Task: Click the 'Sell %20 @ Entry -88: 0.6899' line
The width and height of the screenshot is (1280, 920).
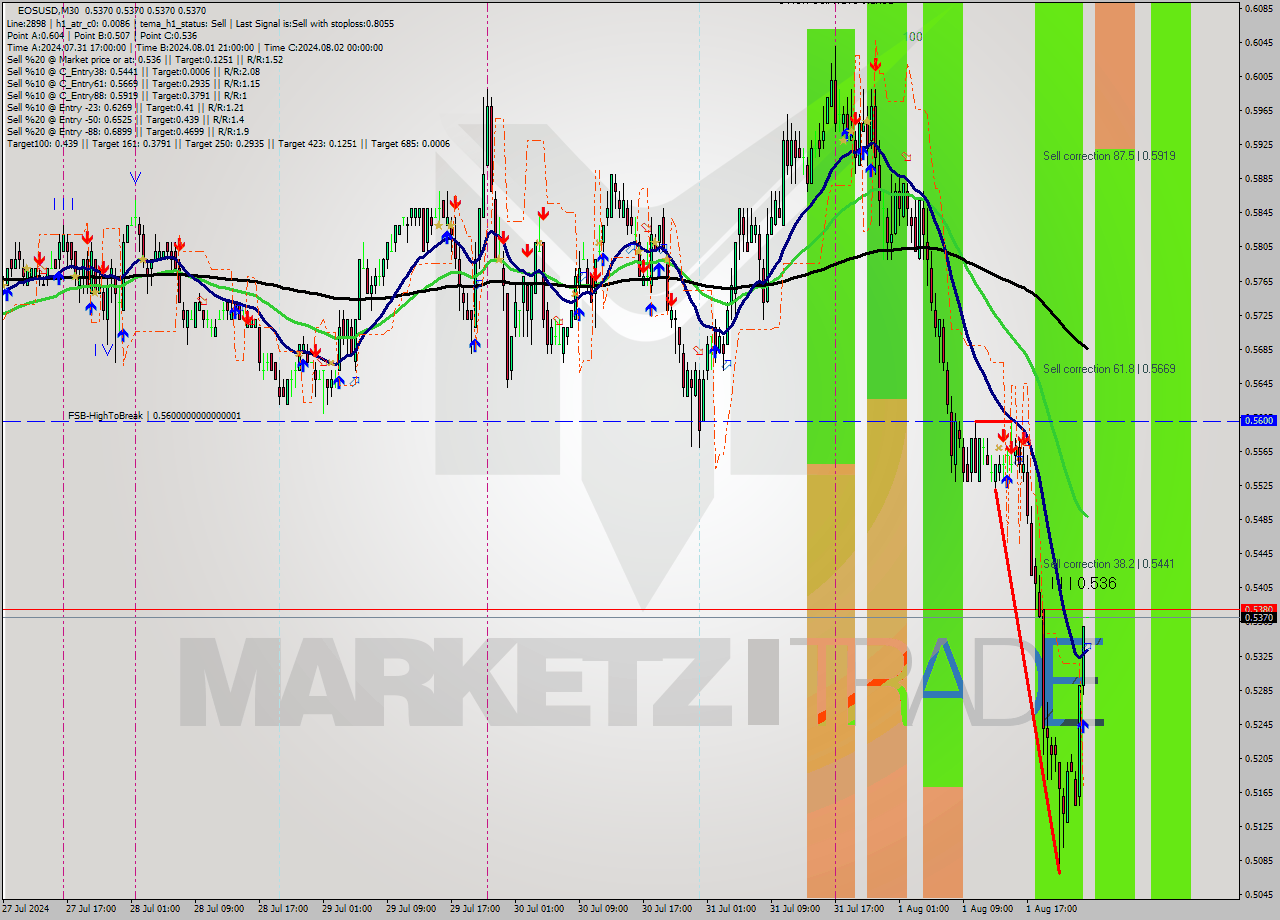Action: [128, 131]
